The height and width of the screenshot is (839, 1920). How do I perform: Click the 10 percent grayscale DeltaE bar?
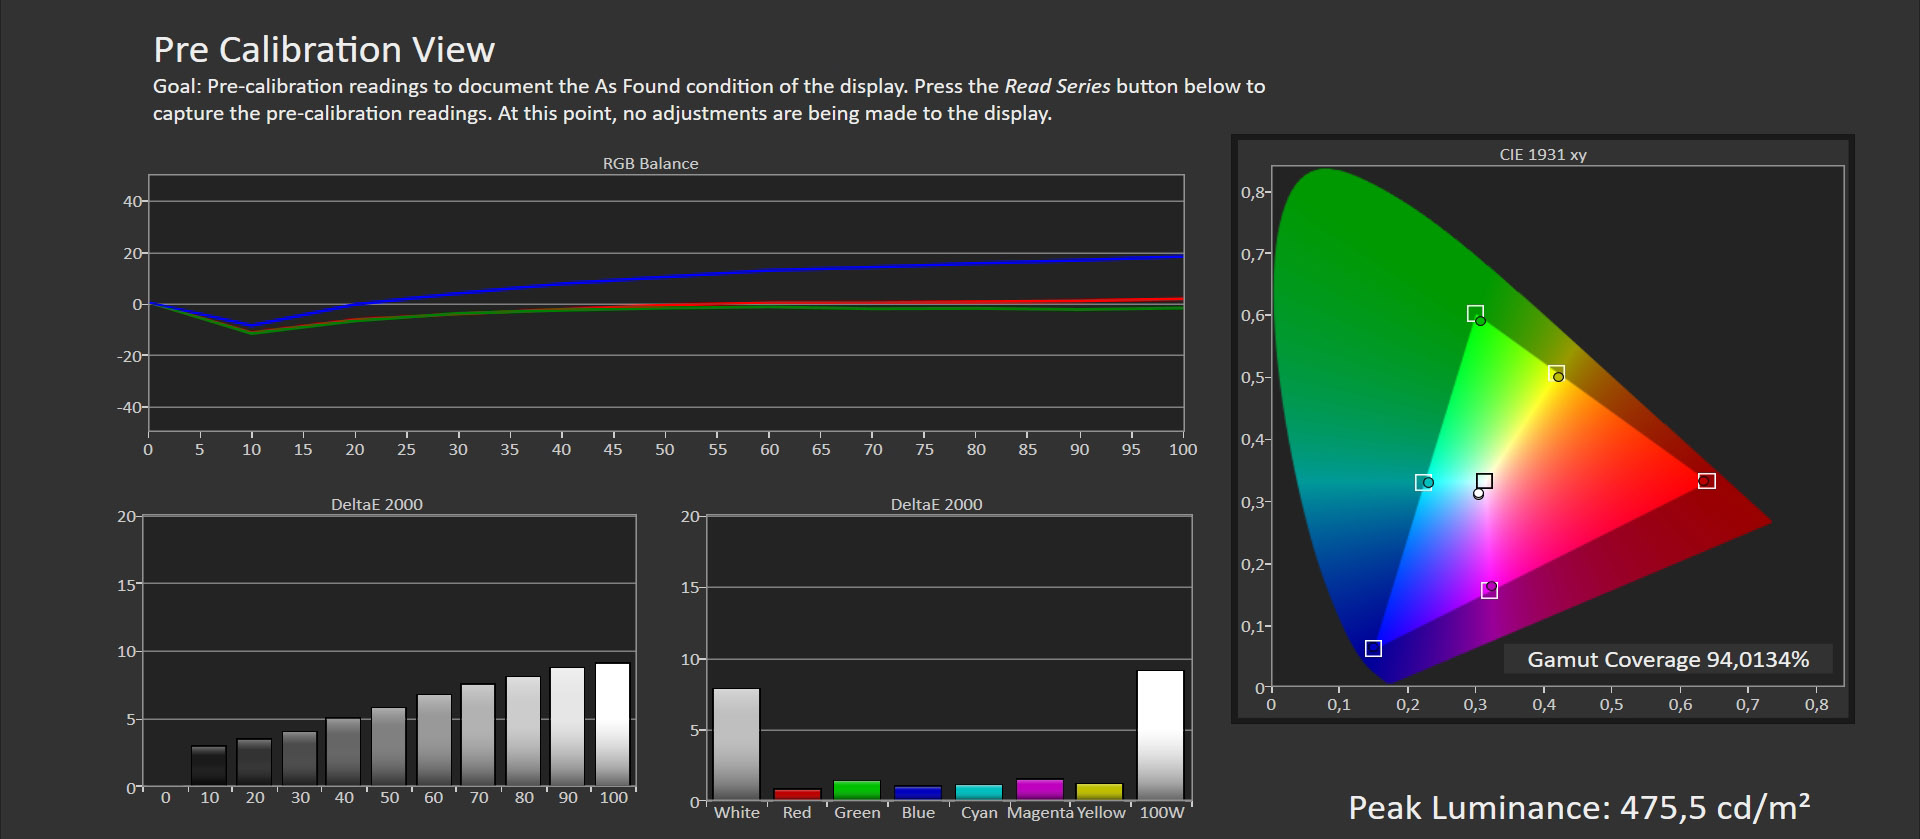[209, 765]
